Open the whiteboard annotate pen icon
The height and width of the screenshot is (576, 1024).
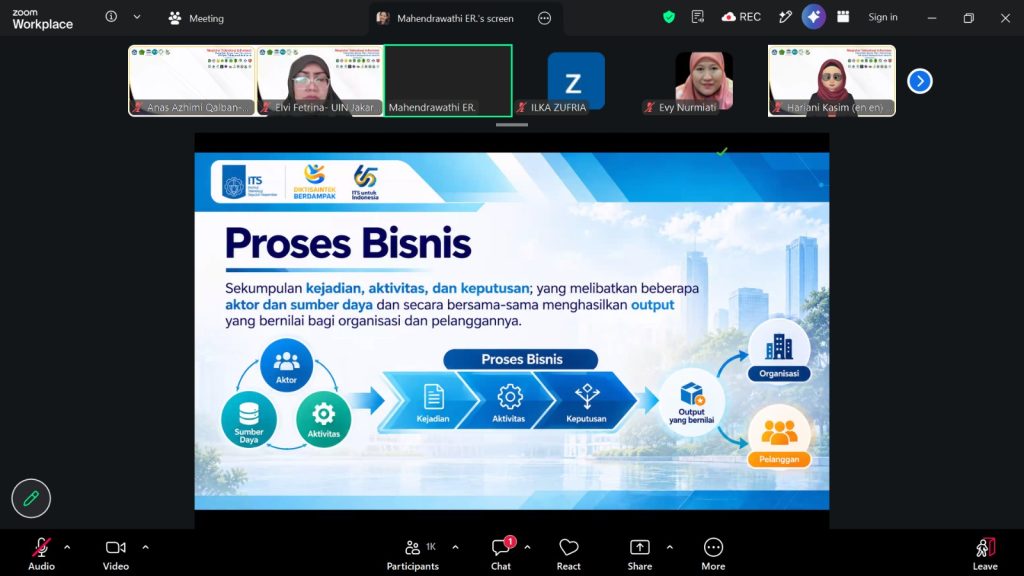point(785,18)
